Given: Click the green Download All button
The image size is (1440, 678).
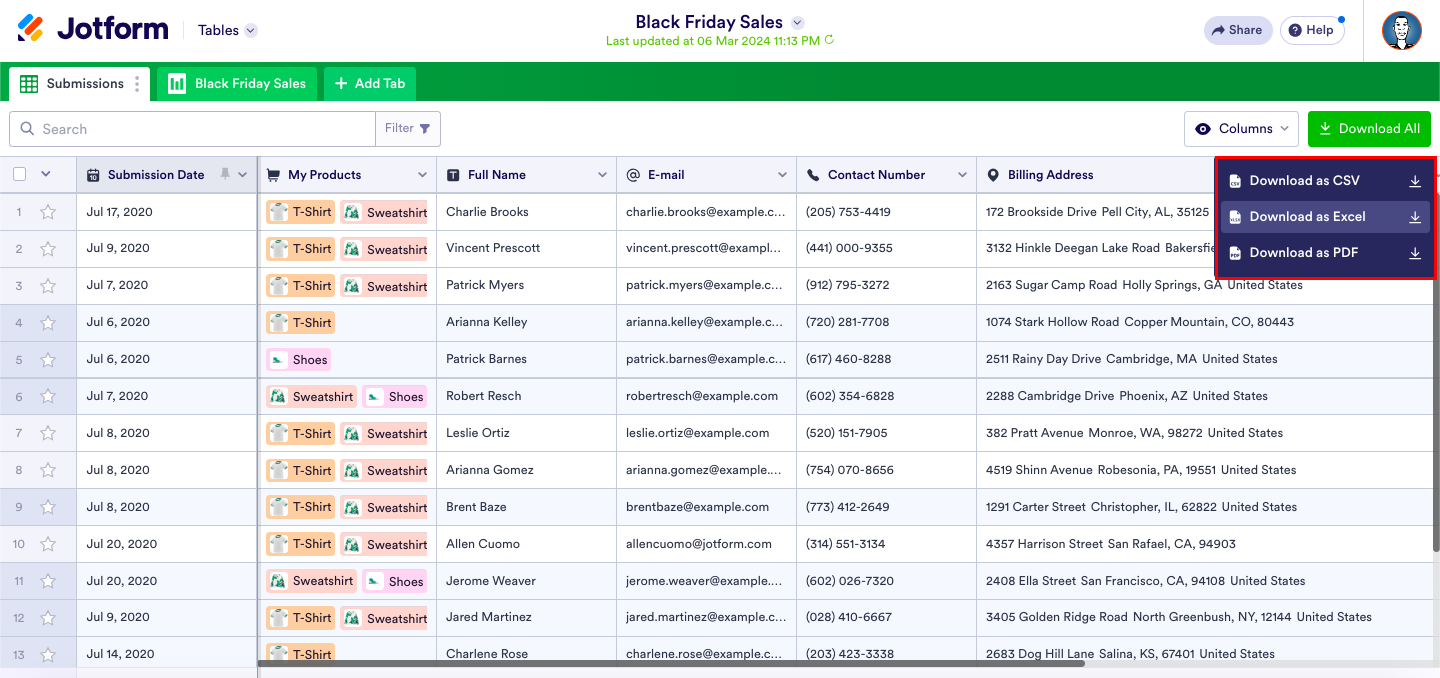Looking at the screenshot, I should [1369, 129].
